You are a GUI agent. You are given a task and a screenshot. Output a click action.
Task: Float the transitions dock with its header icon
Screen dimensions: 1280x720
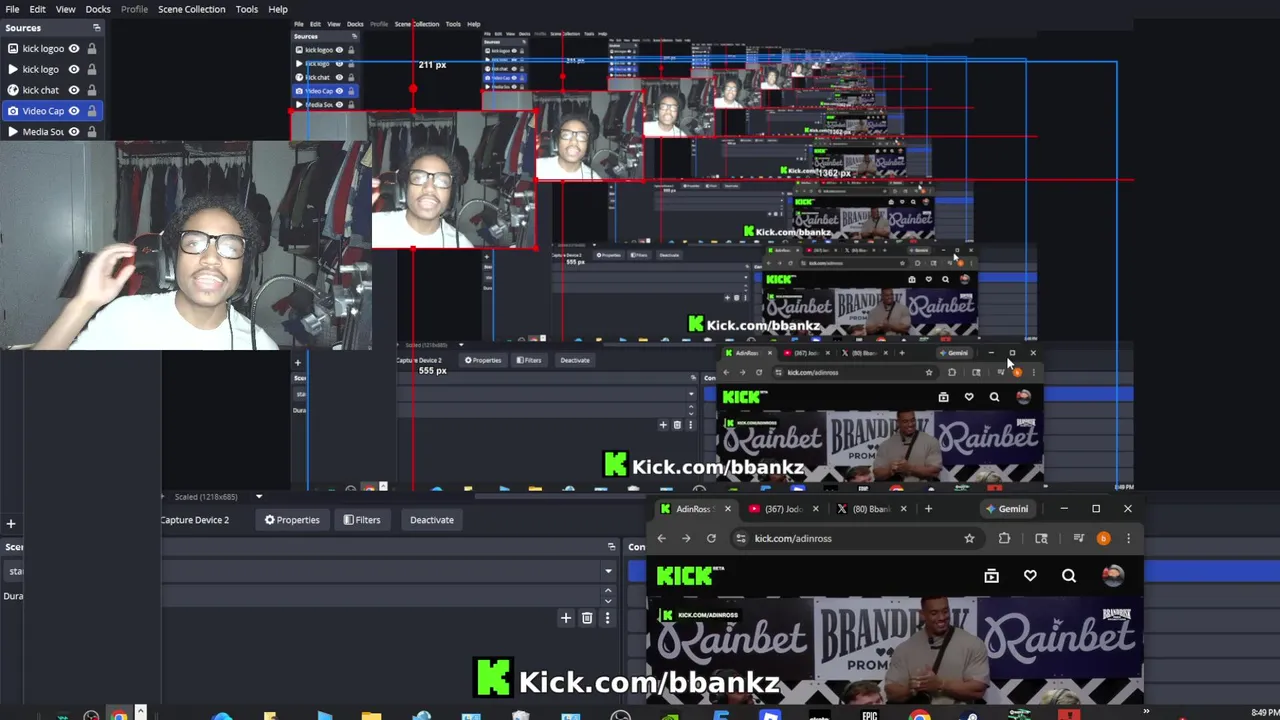[x=611, y=547]
